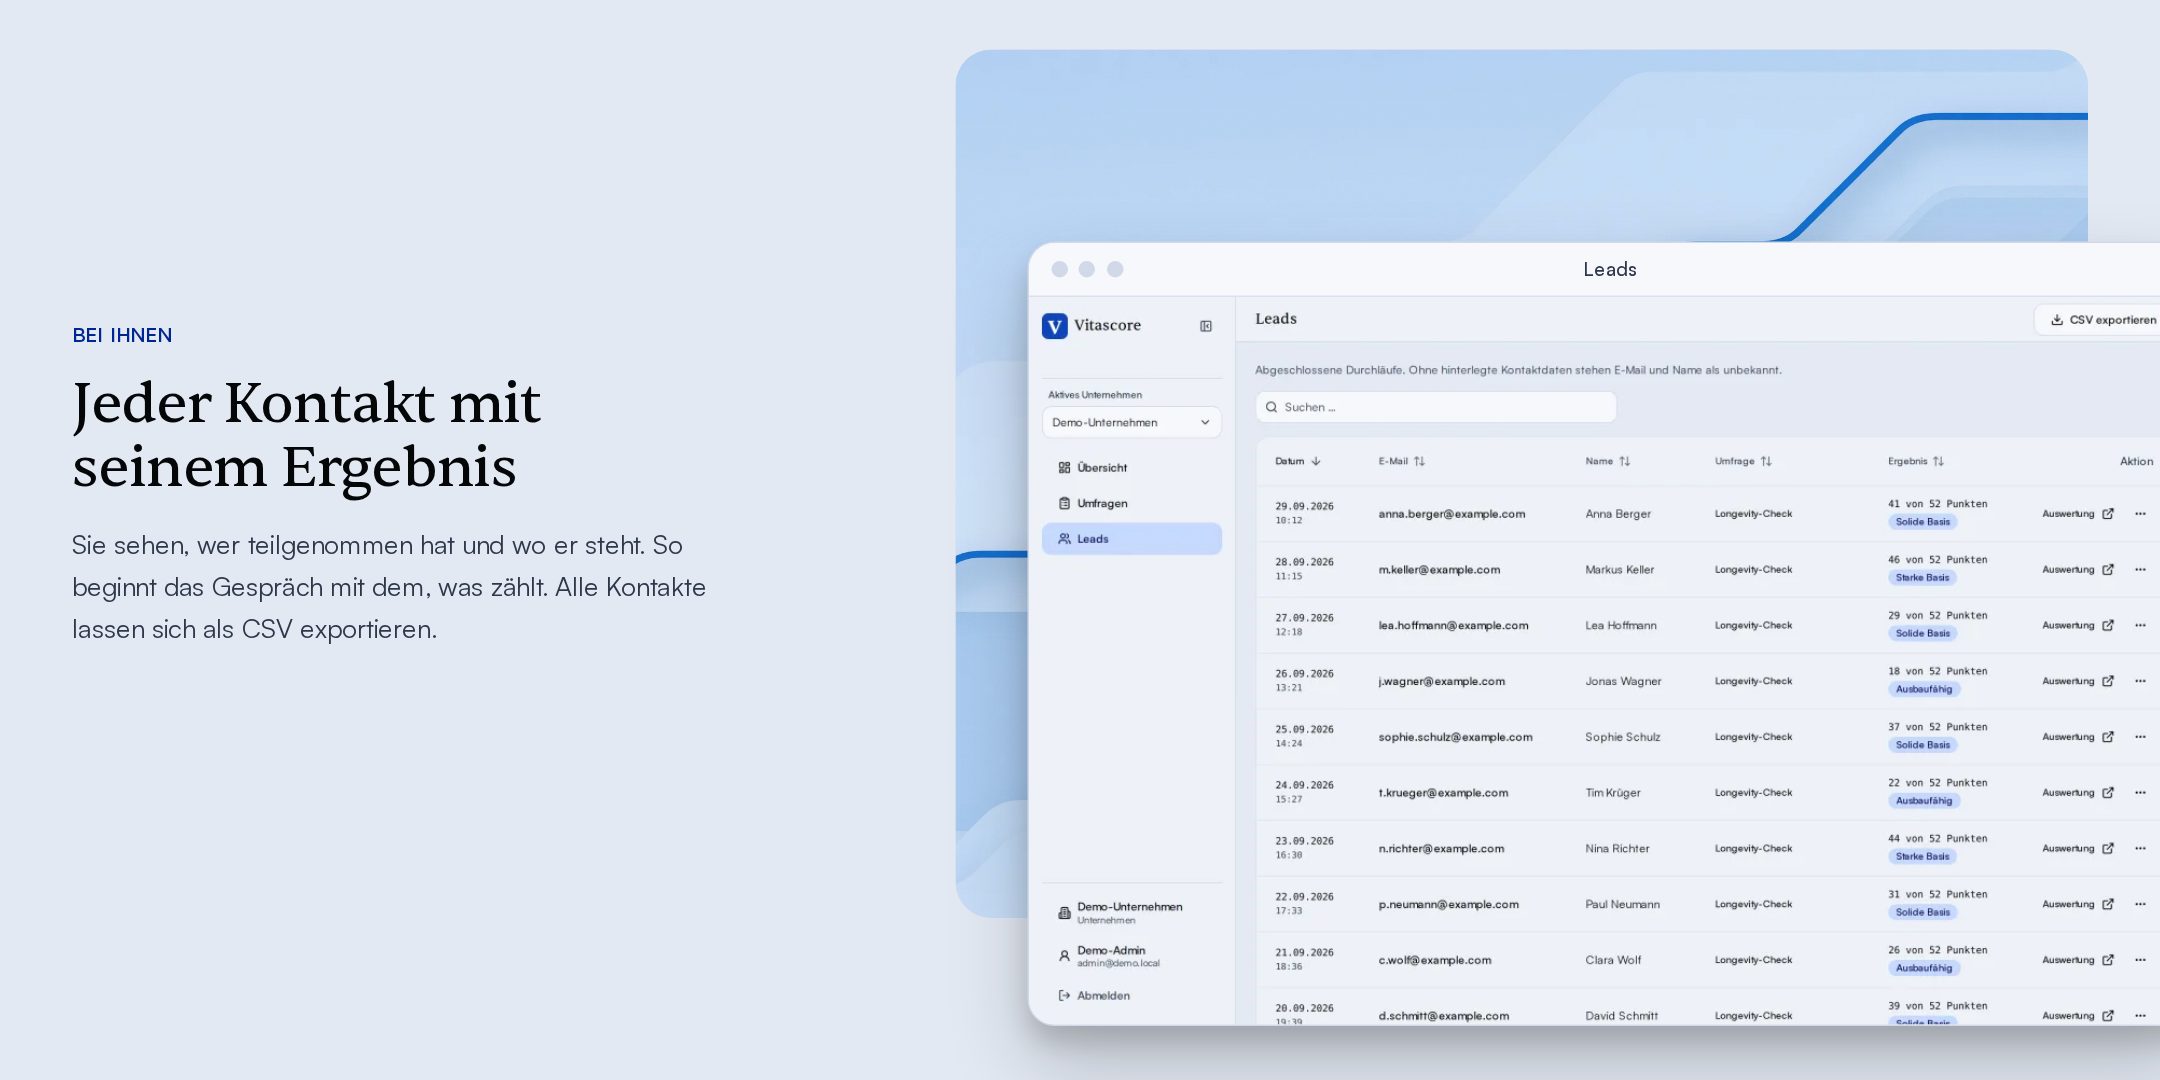This screenshot has width=2160, height=1080.
Task: Open Auswertung for p.neumann@example.com
Action: tap(2078, 904)
